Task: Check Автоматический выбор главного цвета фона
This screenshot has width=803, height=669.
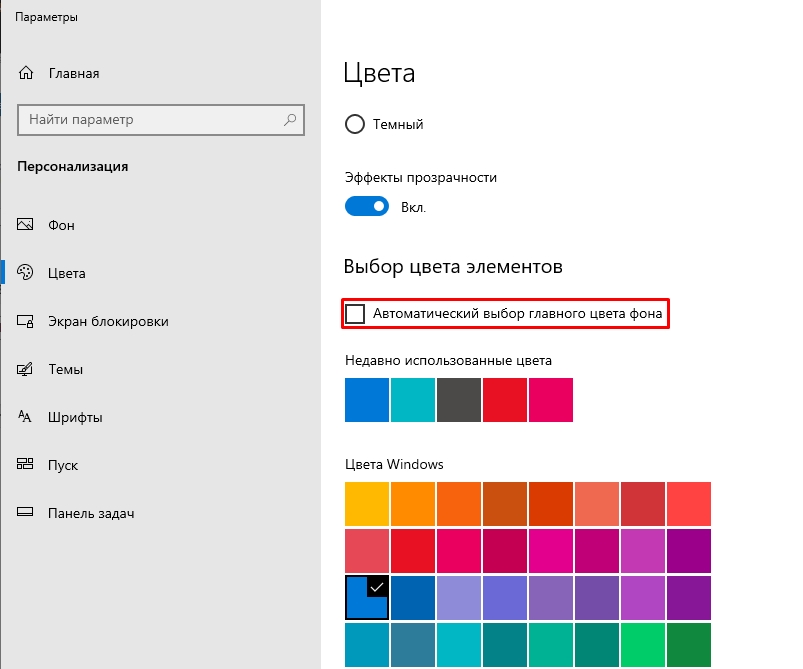Action: click(355, 313)
